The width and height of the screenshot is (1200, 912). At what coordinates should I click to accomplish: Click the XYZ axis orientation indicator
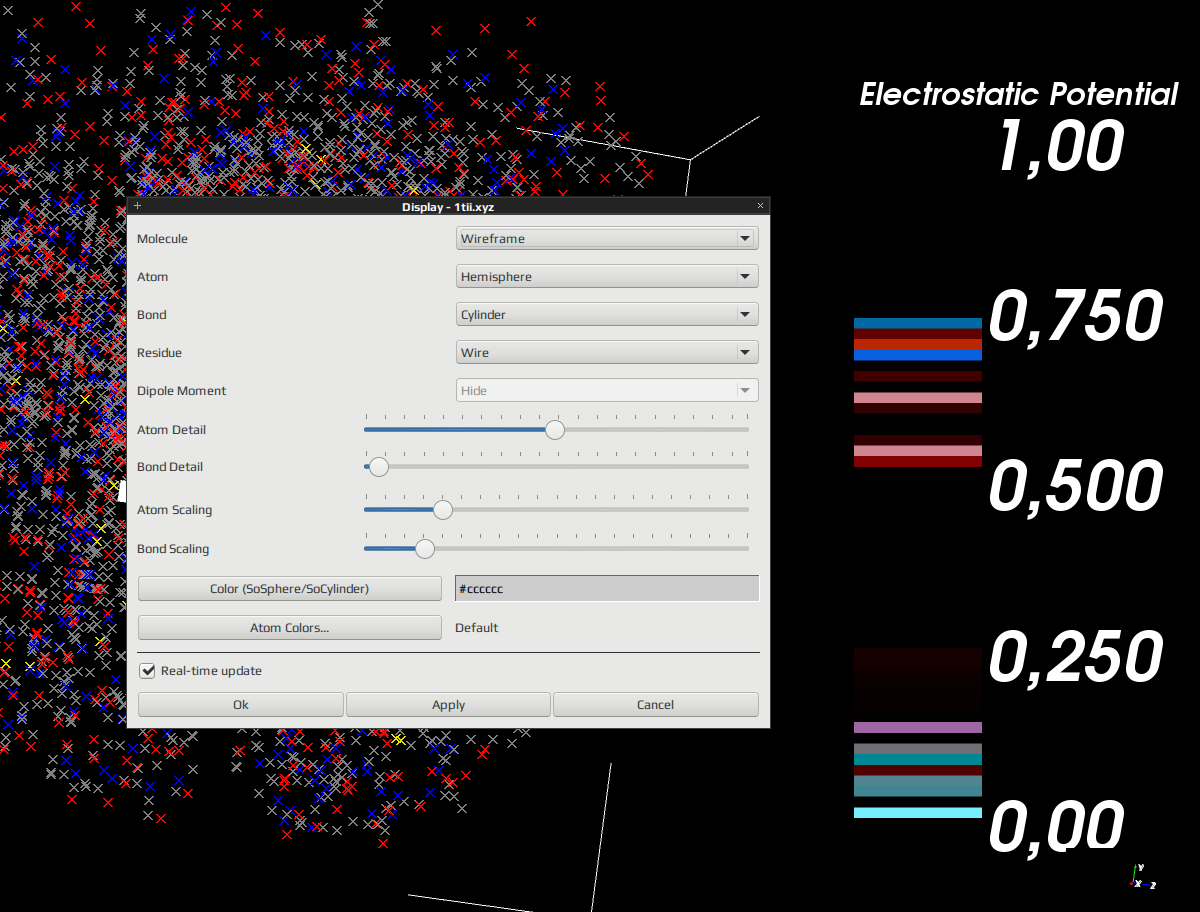pyautogui.click(x=1142, y=878)
